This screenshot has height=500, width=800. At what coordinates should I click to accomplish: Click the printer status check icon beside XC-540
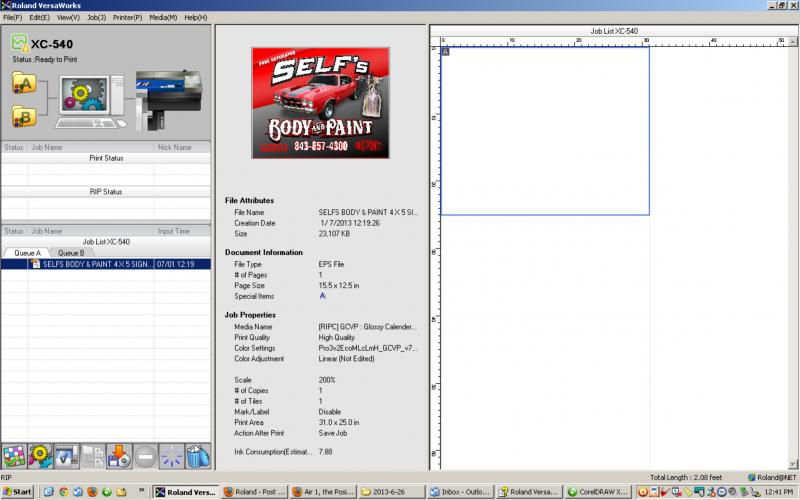[x=19, y=42]
